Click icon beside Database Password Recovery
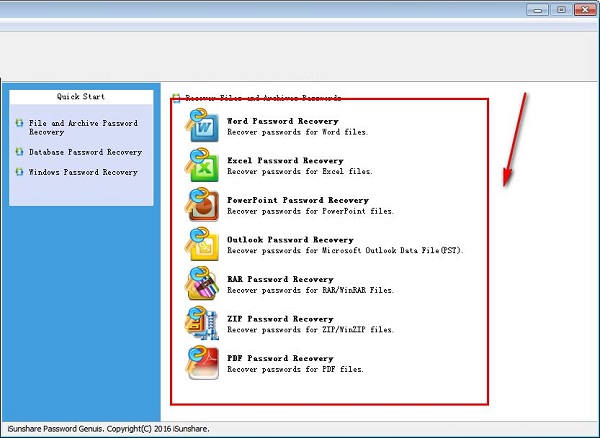This screenshot has width=600, height=438. point(19,152)
